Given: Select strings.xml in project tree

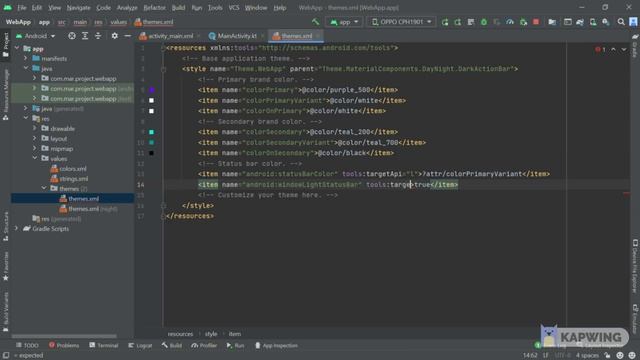Looking at the screenshot, I should tap(69, 179).
